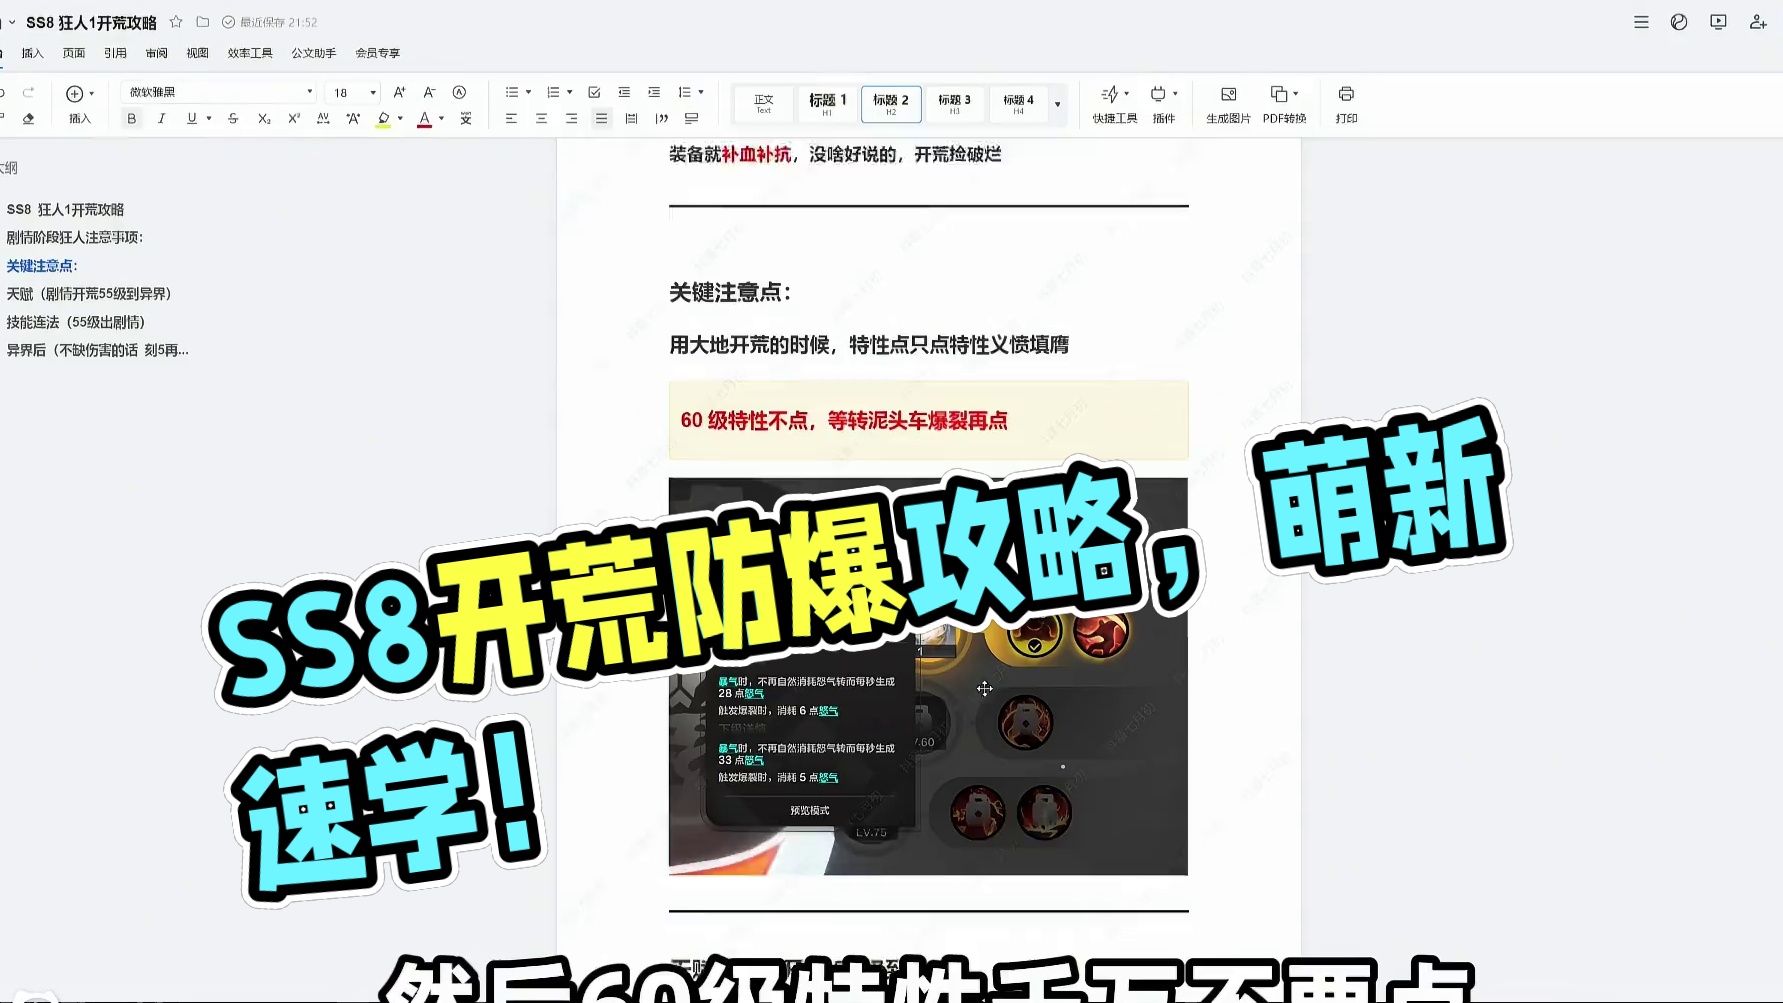Select the 生成图片 (generate image) icon

(x=1229, y=95)
